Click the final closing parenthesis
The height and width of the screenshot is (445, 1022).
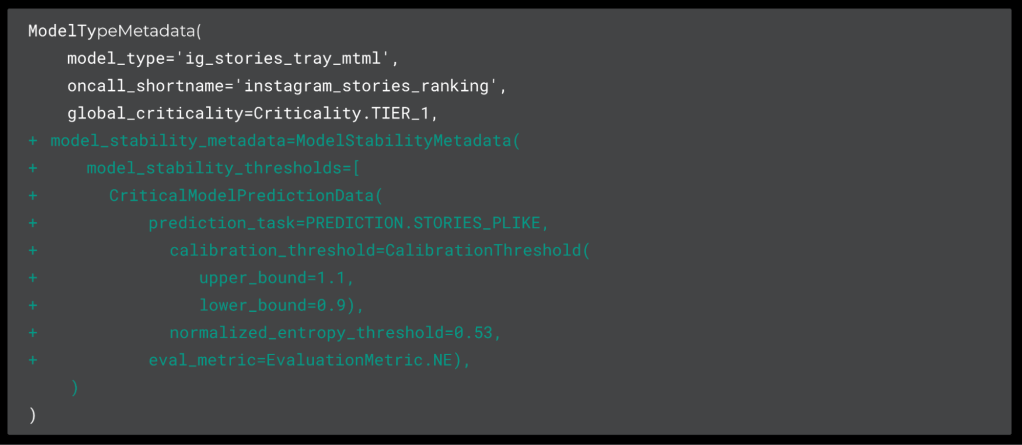33,416
